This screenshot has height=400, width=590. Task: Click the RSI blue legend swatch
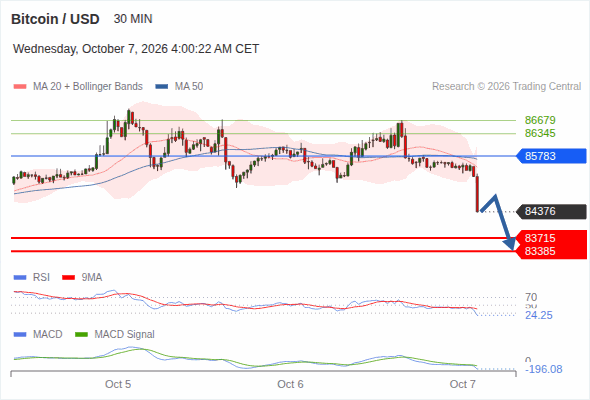pos(20,278)
